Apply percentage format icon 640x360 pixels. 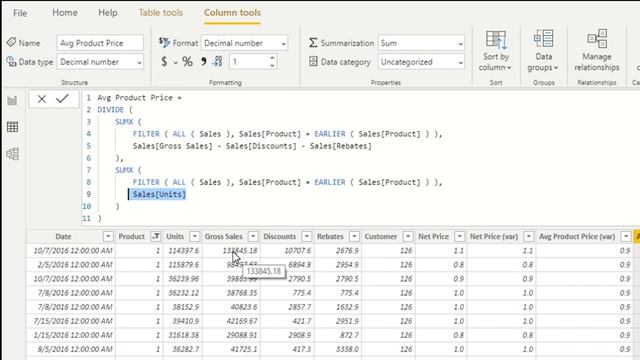(x=187, y=62)
